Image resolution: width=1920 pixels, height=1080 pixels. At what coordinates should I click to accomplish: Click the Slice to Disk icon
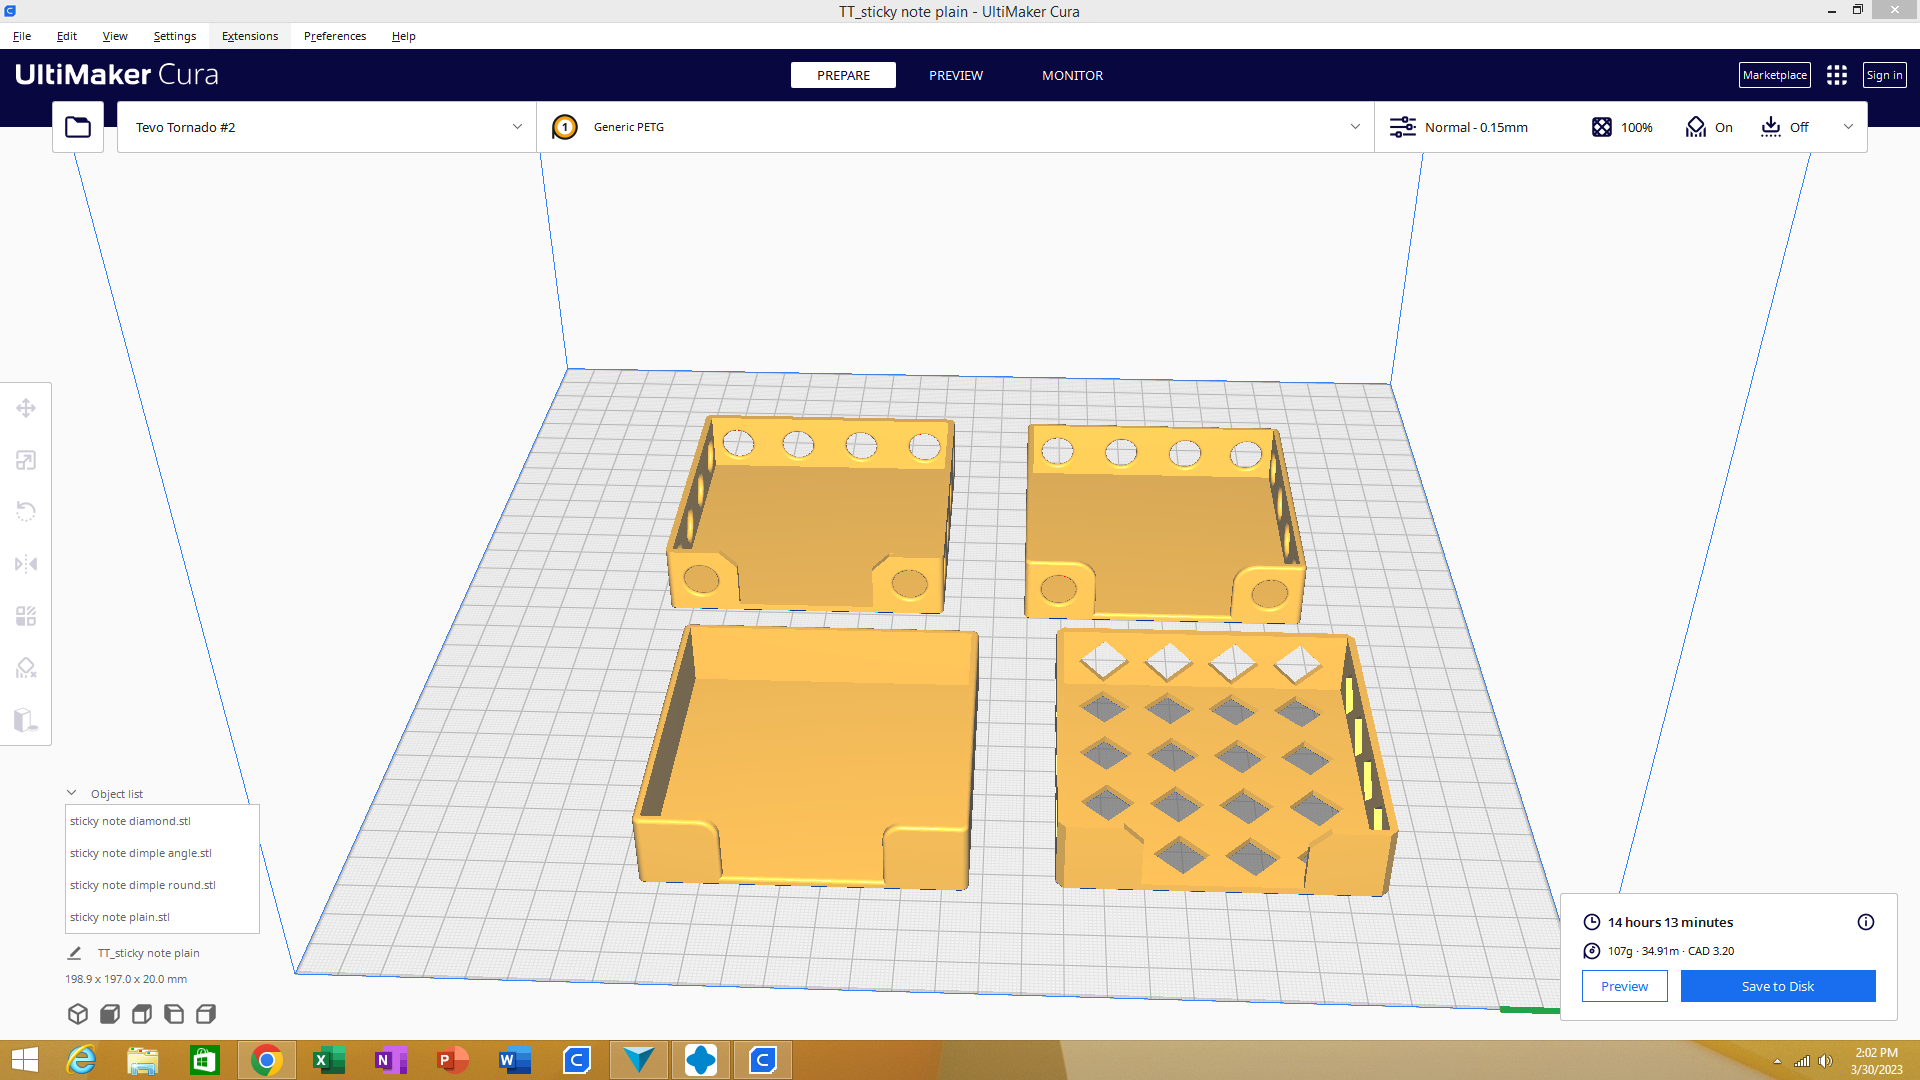click(x=1778, y=985)
